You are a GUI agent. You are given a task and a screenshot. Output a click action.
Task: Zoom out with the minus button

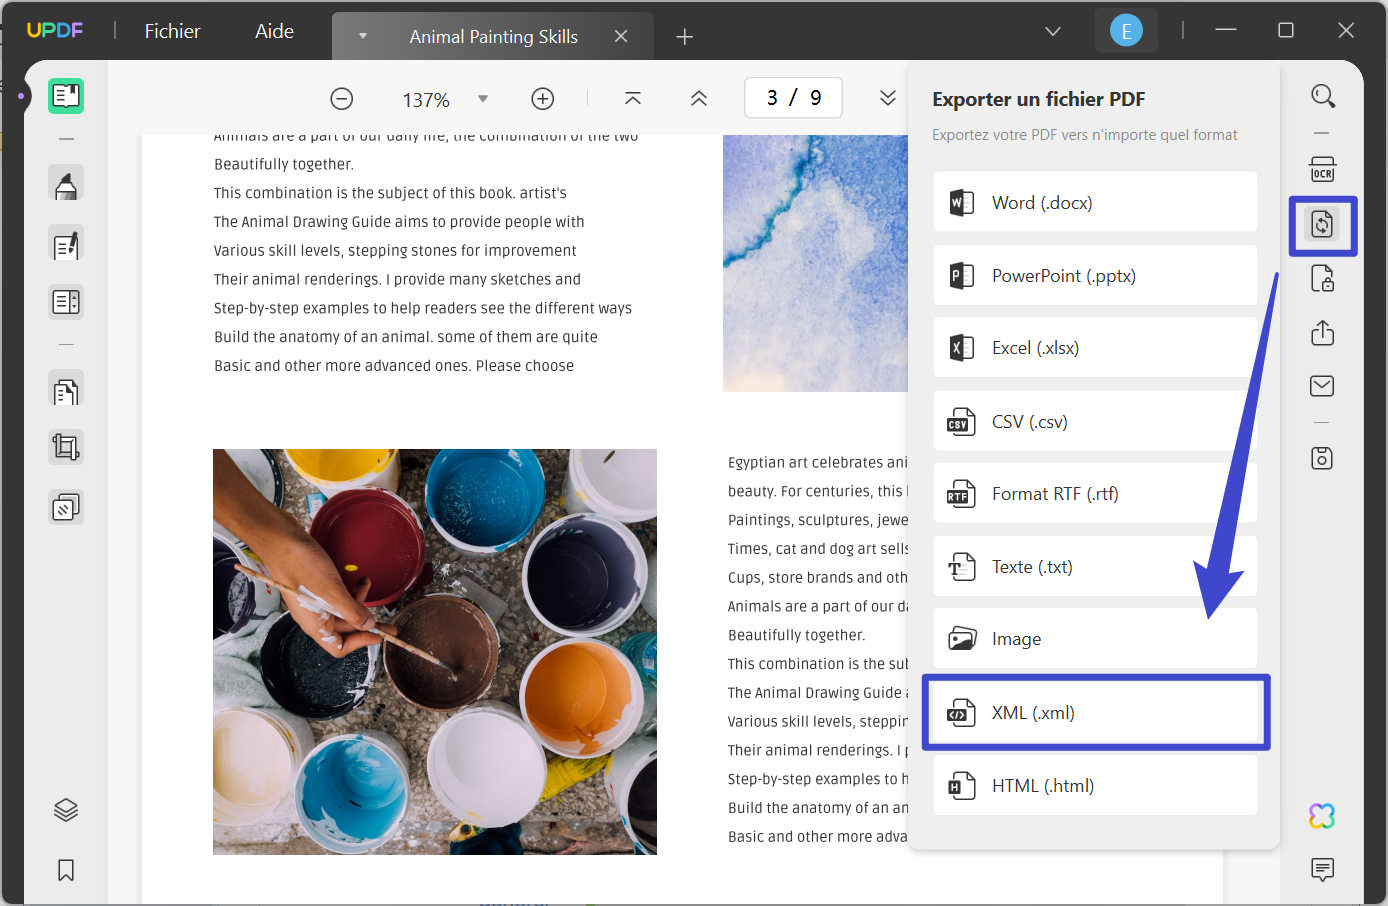(x=342, y=99)
